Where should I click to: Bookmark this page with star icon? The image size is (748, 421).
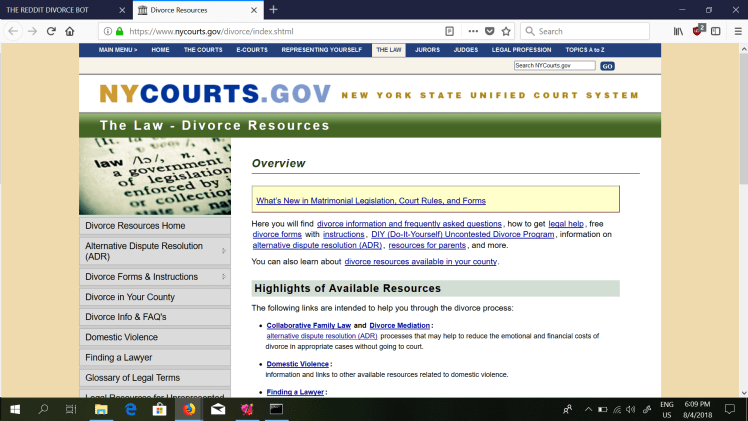coord(506,31)
